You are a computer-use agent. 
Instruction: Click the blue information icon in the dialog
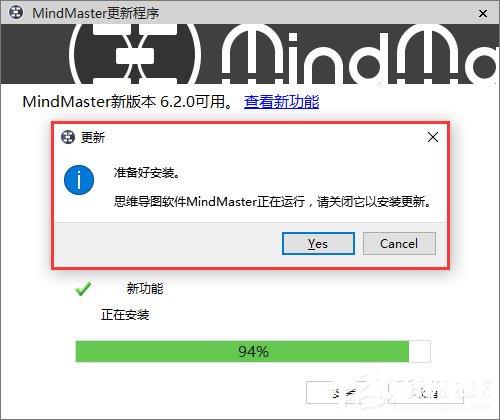point(79,180)
